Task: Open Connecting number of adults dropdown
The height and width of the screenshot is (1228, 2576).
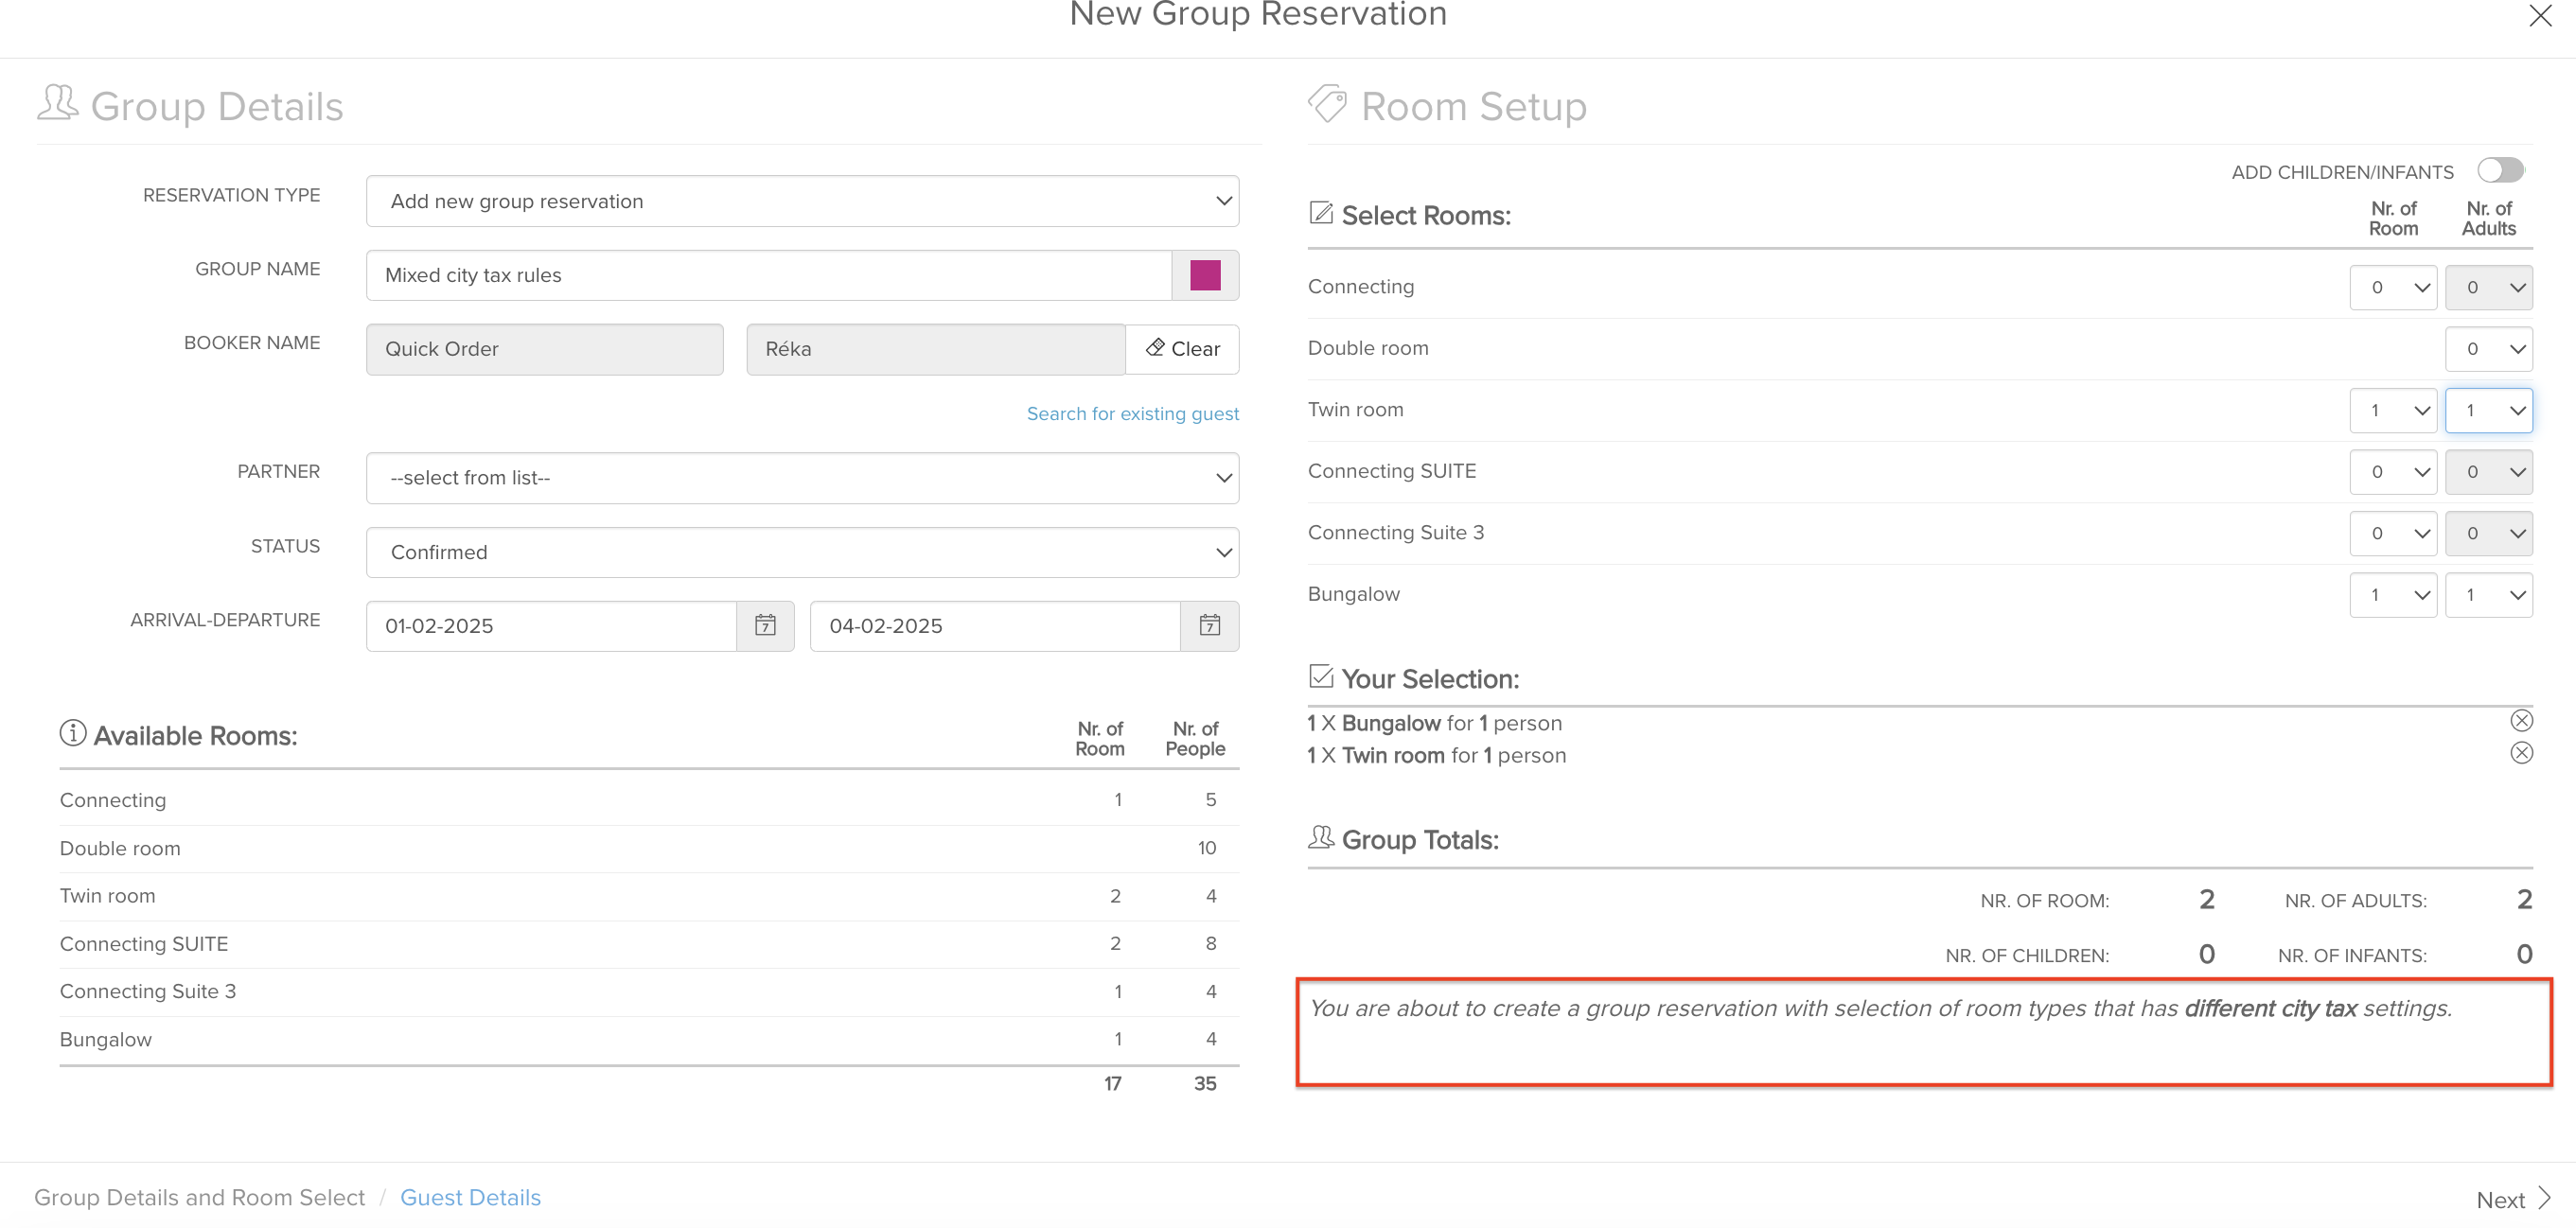Action: (x=2488, y=288)
